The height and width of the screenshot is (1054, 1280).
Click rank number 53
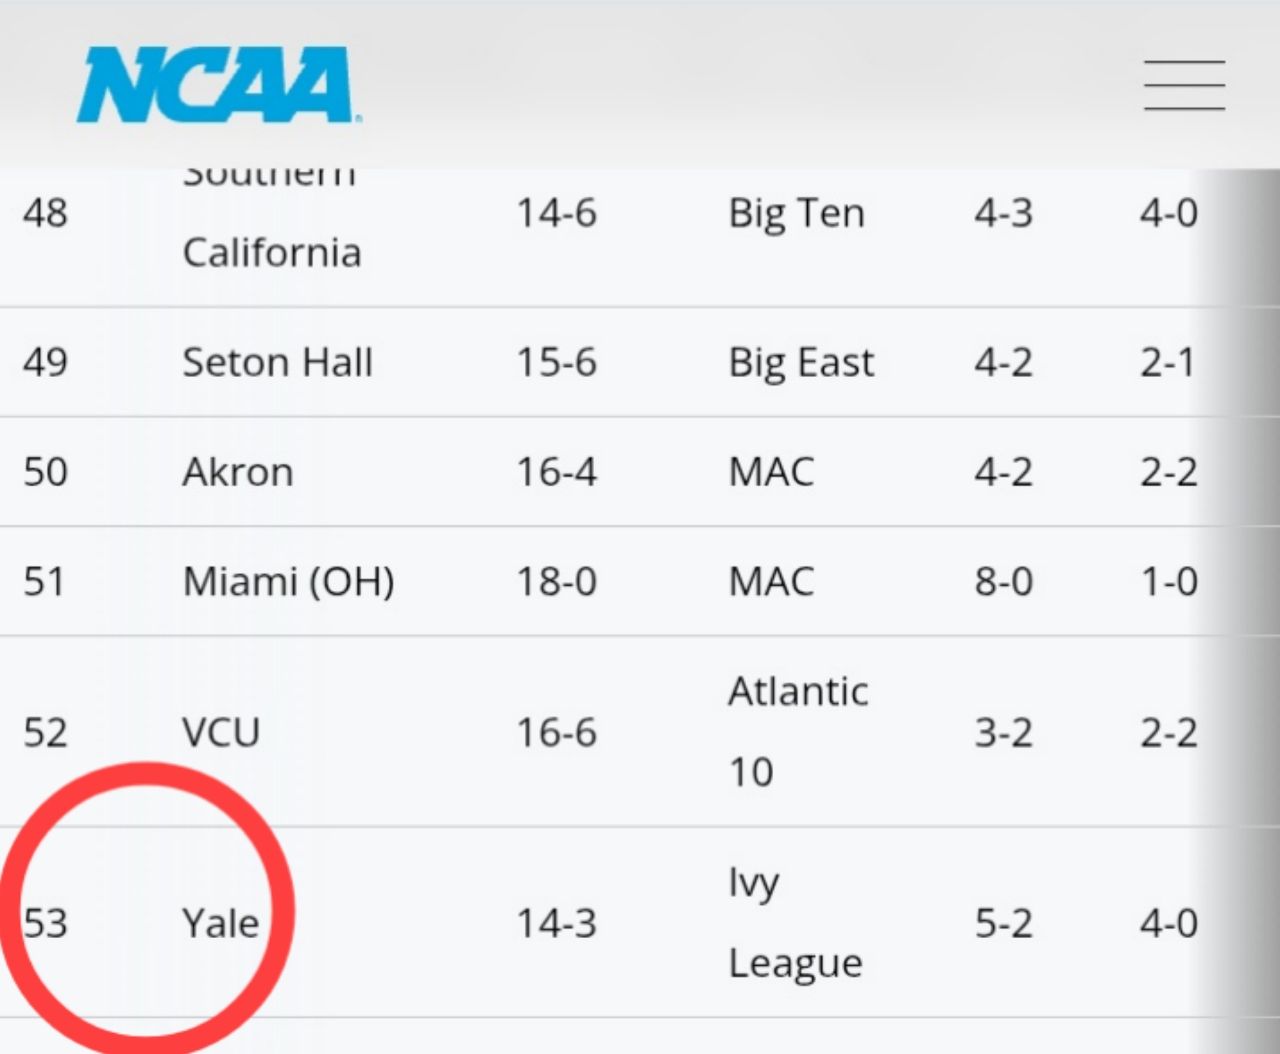[x=46, y=922]
